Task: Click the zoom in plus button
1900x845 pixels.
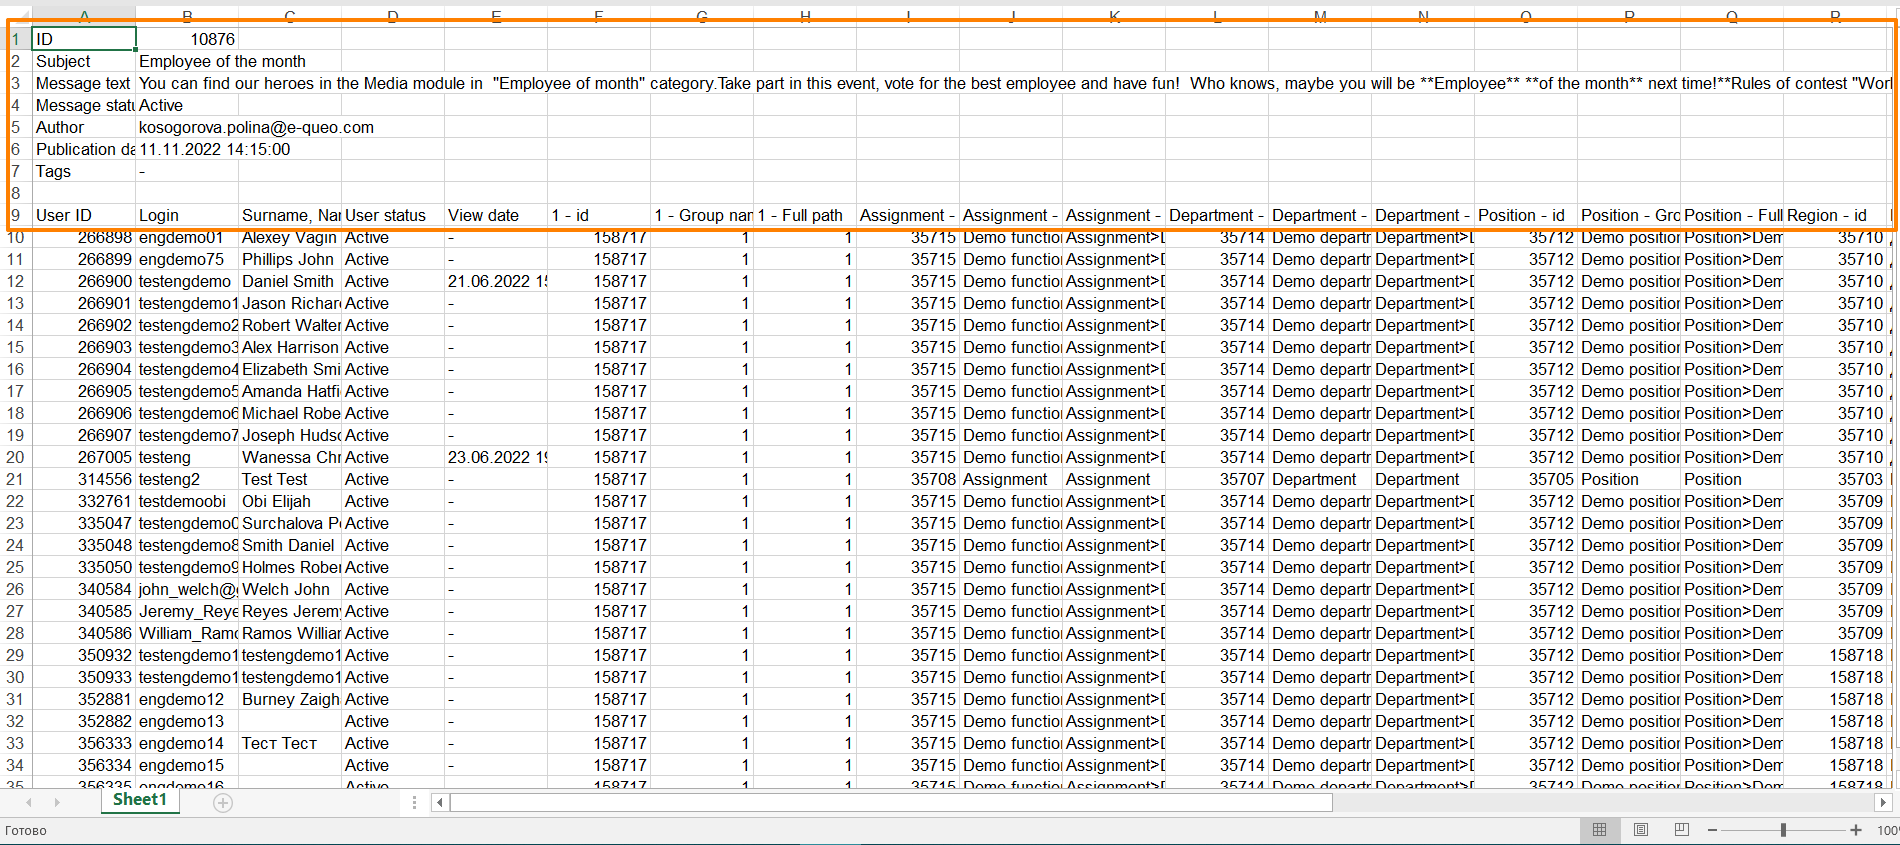Action: 1856,830
